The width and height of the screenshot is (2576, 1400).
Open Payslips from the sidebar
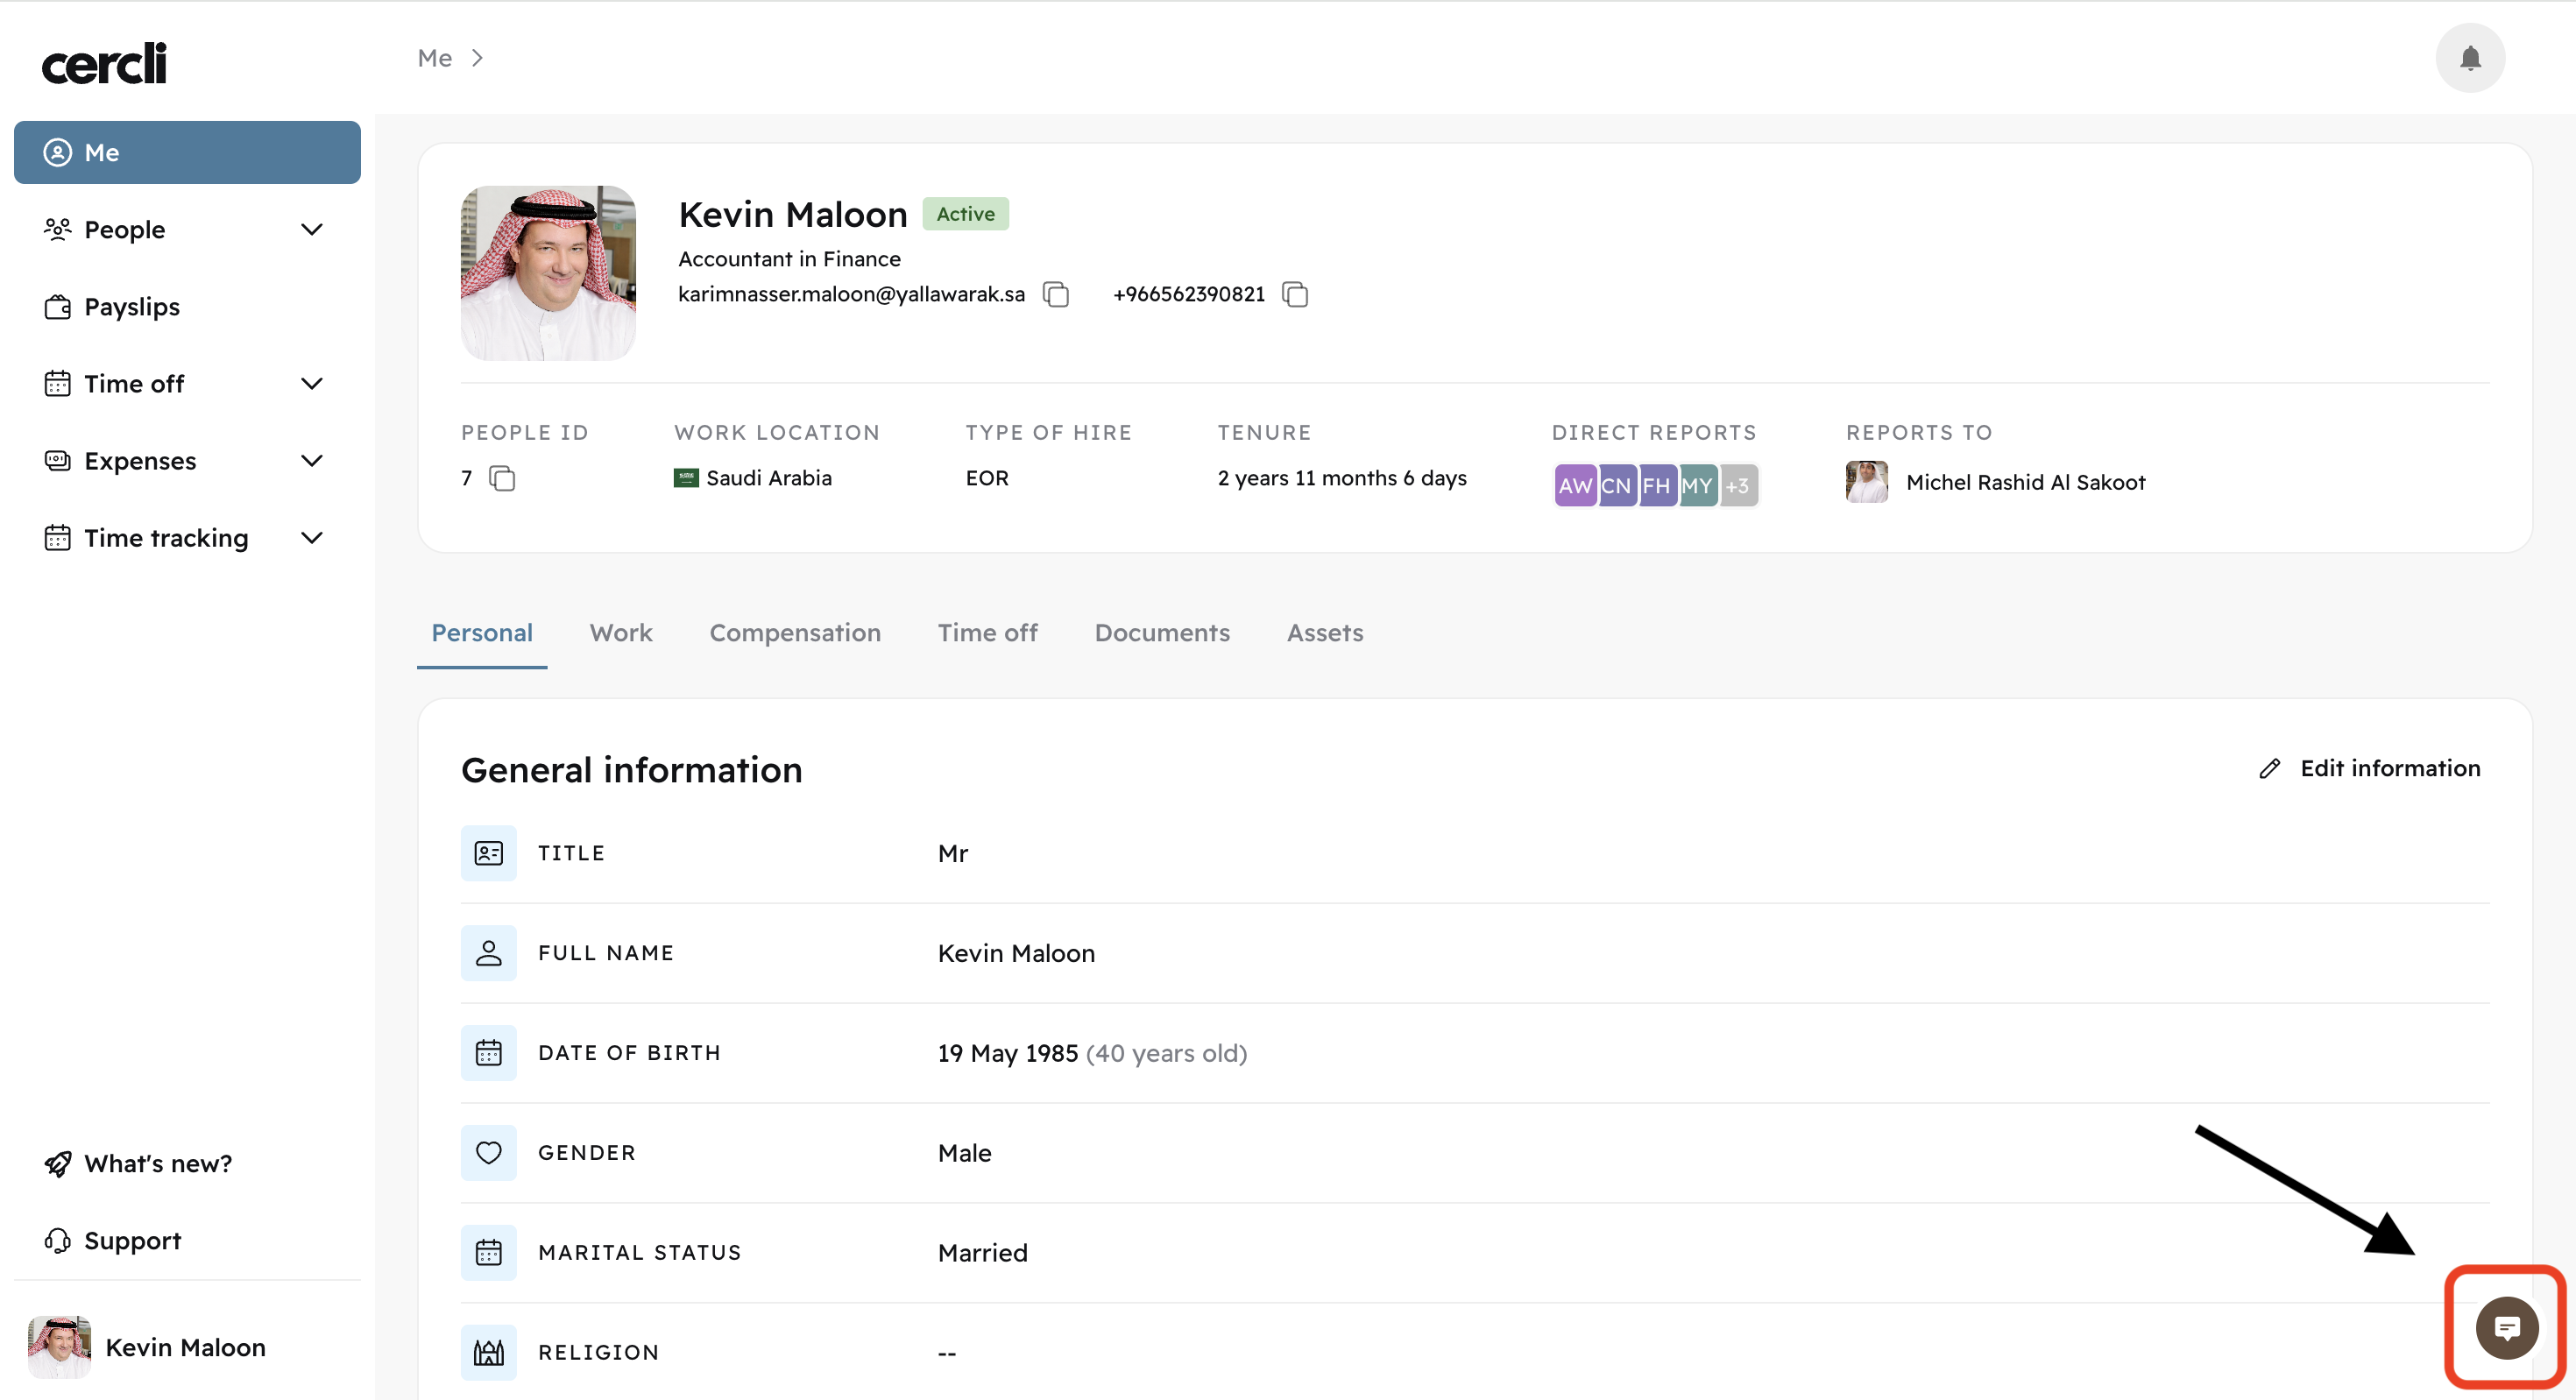pos(131,307)
